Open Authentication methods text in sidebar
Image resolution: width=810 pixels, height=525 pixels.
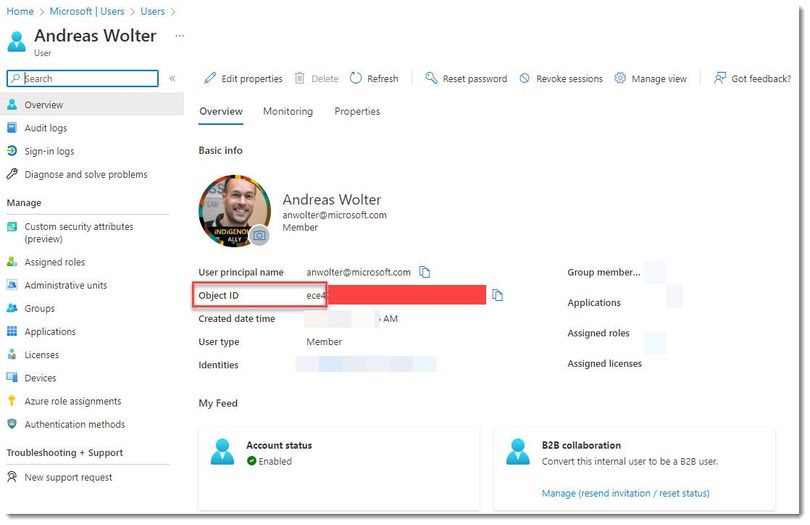[x=74, y=424]
